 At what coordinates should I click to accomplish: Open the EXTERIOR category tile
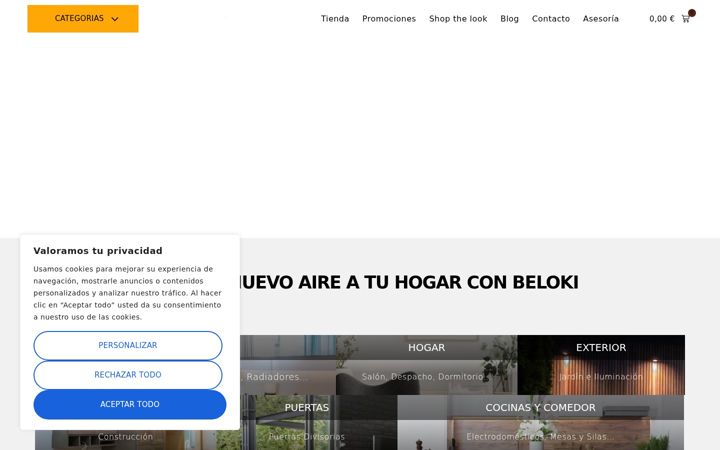coord(601,365)
